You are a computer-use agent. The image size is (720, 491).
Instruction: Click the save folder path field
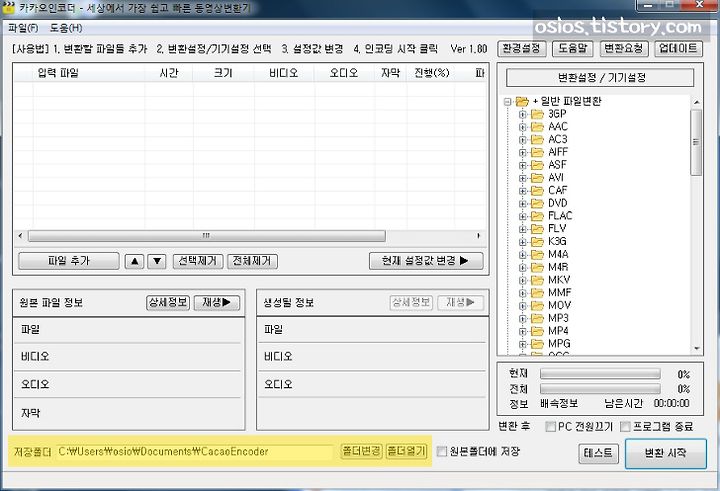pyautogui.click(x=195, y=451)
